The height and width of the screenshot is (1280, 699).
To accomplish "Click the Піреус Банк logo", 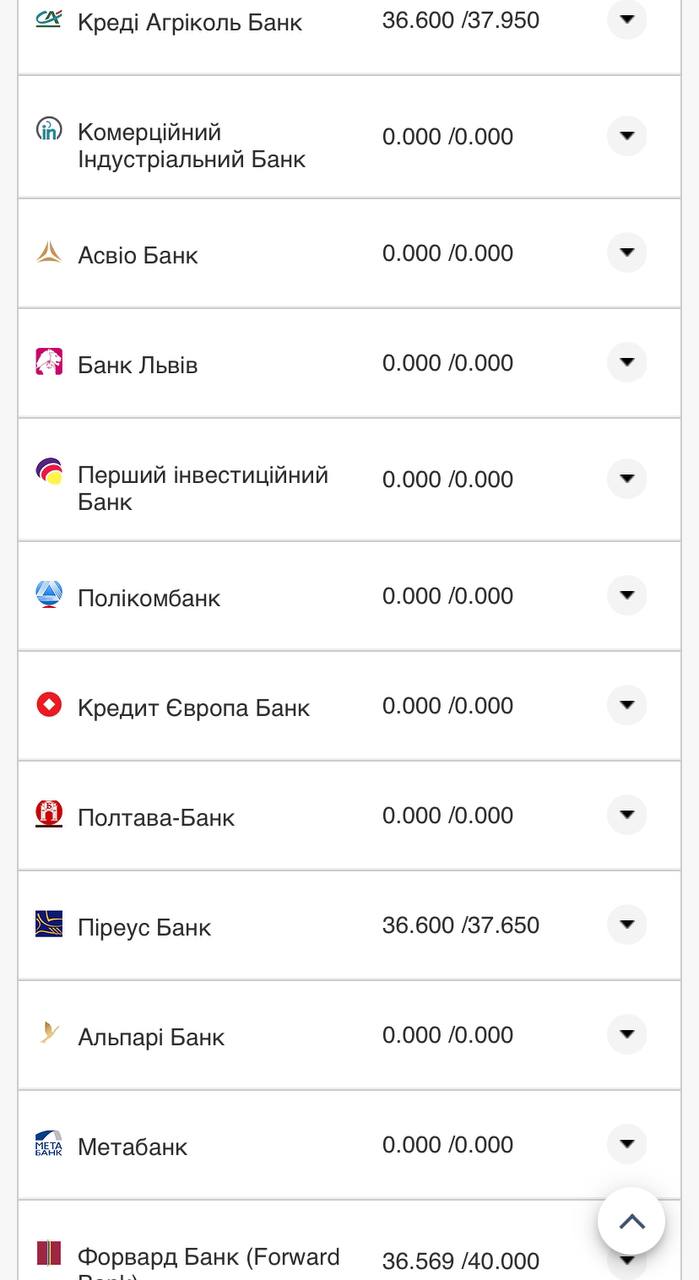I will (49, 925).
